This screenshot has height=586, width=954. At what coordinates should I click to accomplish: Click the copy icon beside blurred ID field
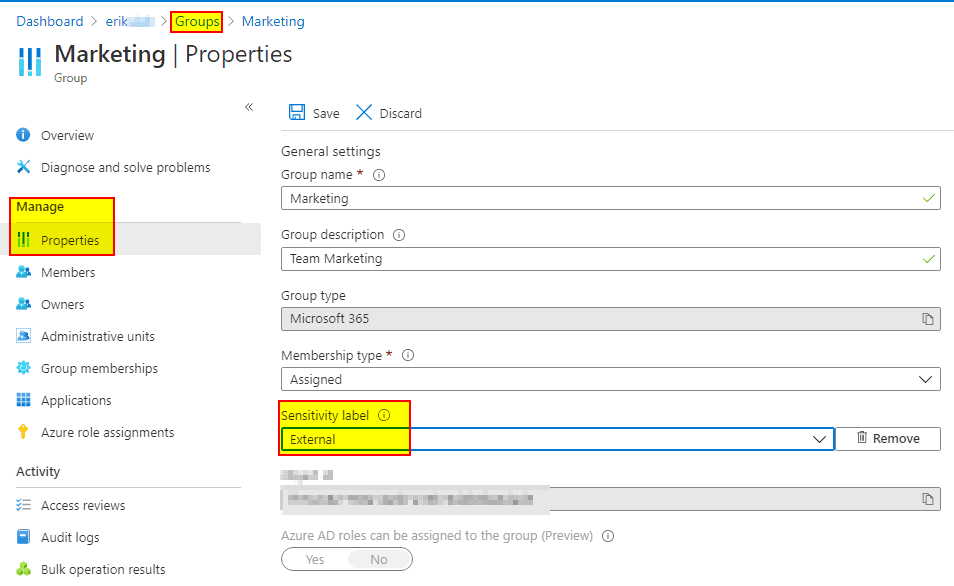point(927,499)
